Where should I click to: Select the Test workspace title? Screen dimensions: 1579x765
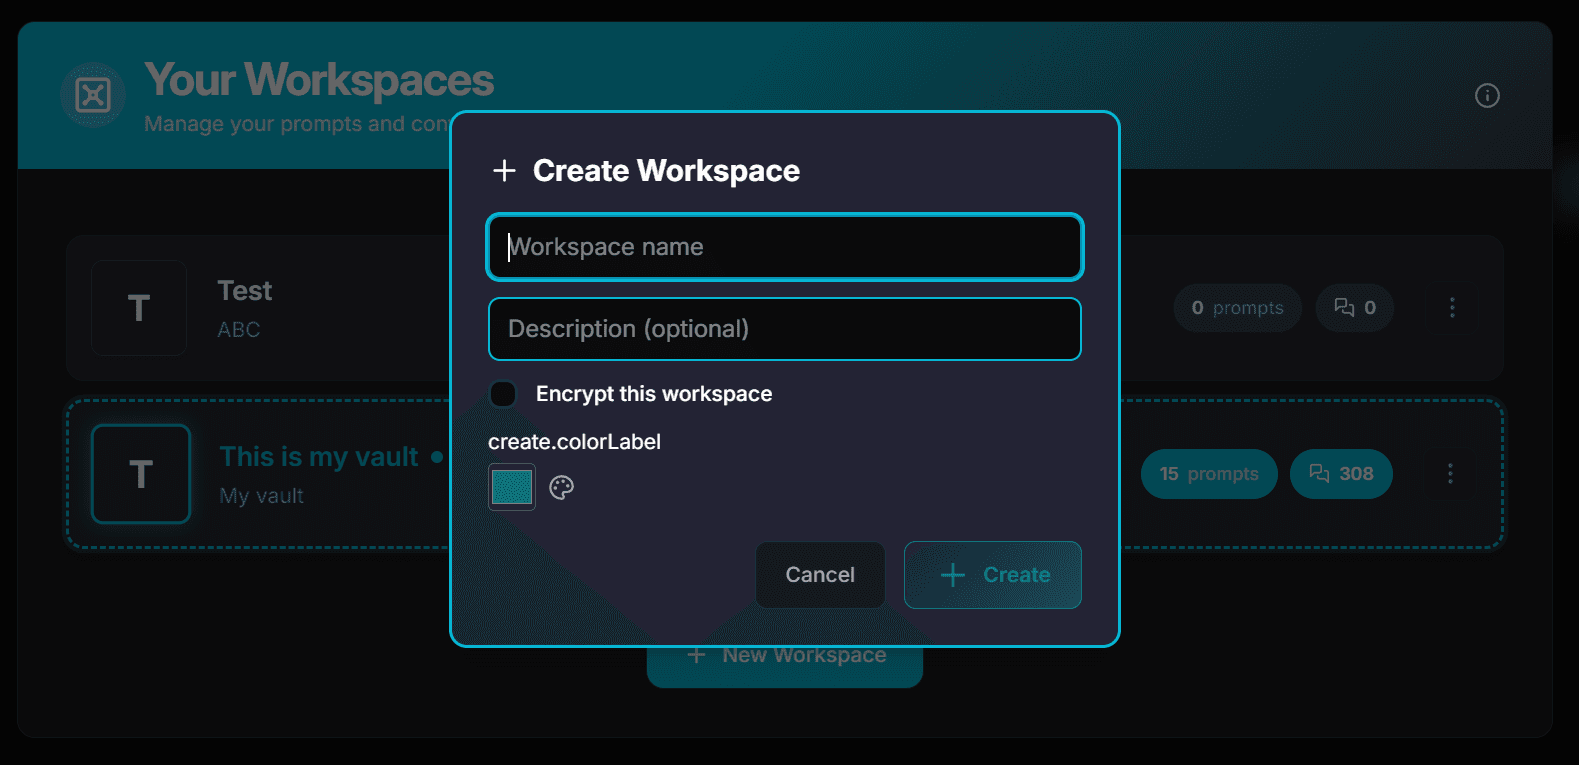click(245, 291)
